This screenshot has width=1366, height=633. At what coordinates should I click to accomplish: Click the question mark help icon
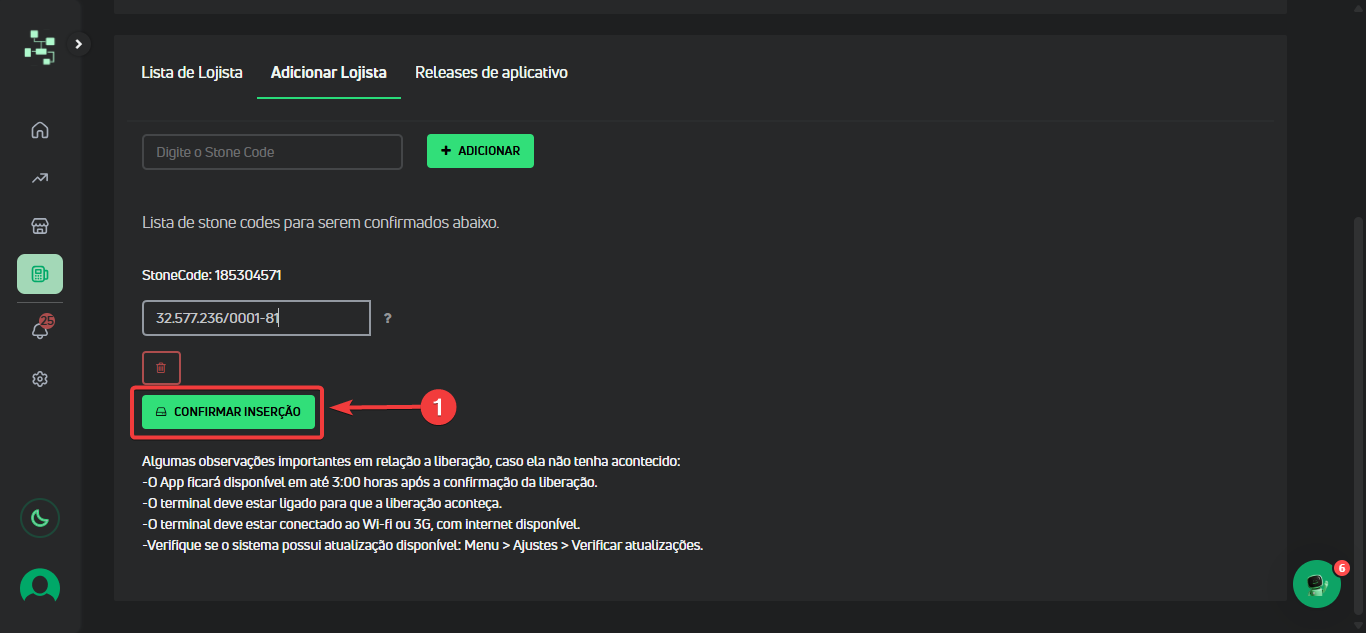coord(388,318)
